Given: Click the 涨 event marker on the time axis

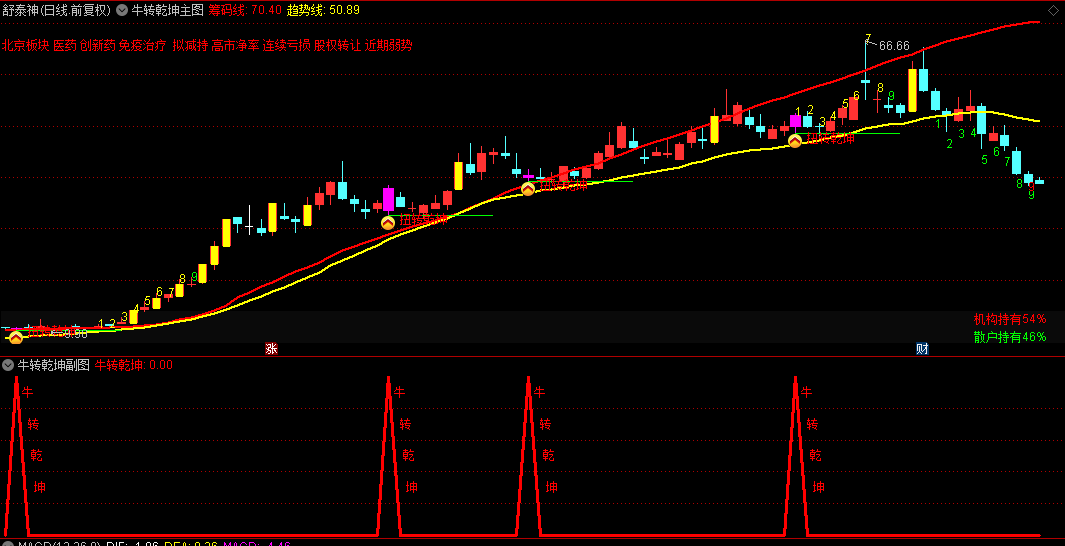Looking at the screenshot, I should [x=271, y=349].
